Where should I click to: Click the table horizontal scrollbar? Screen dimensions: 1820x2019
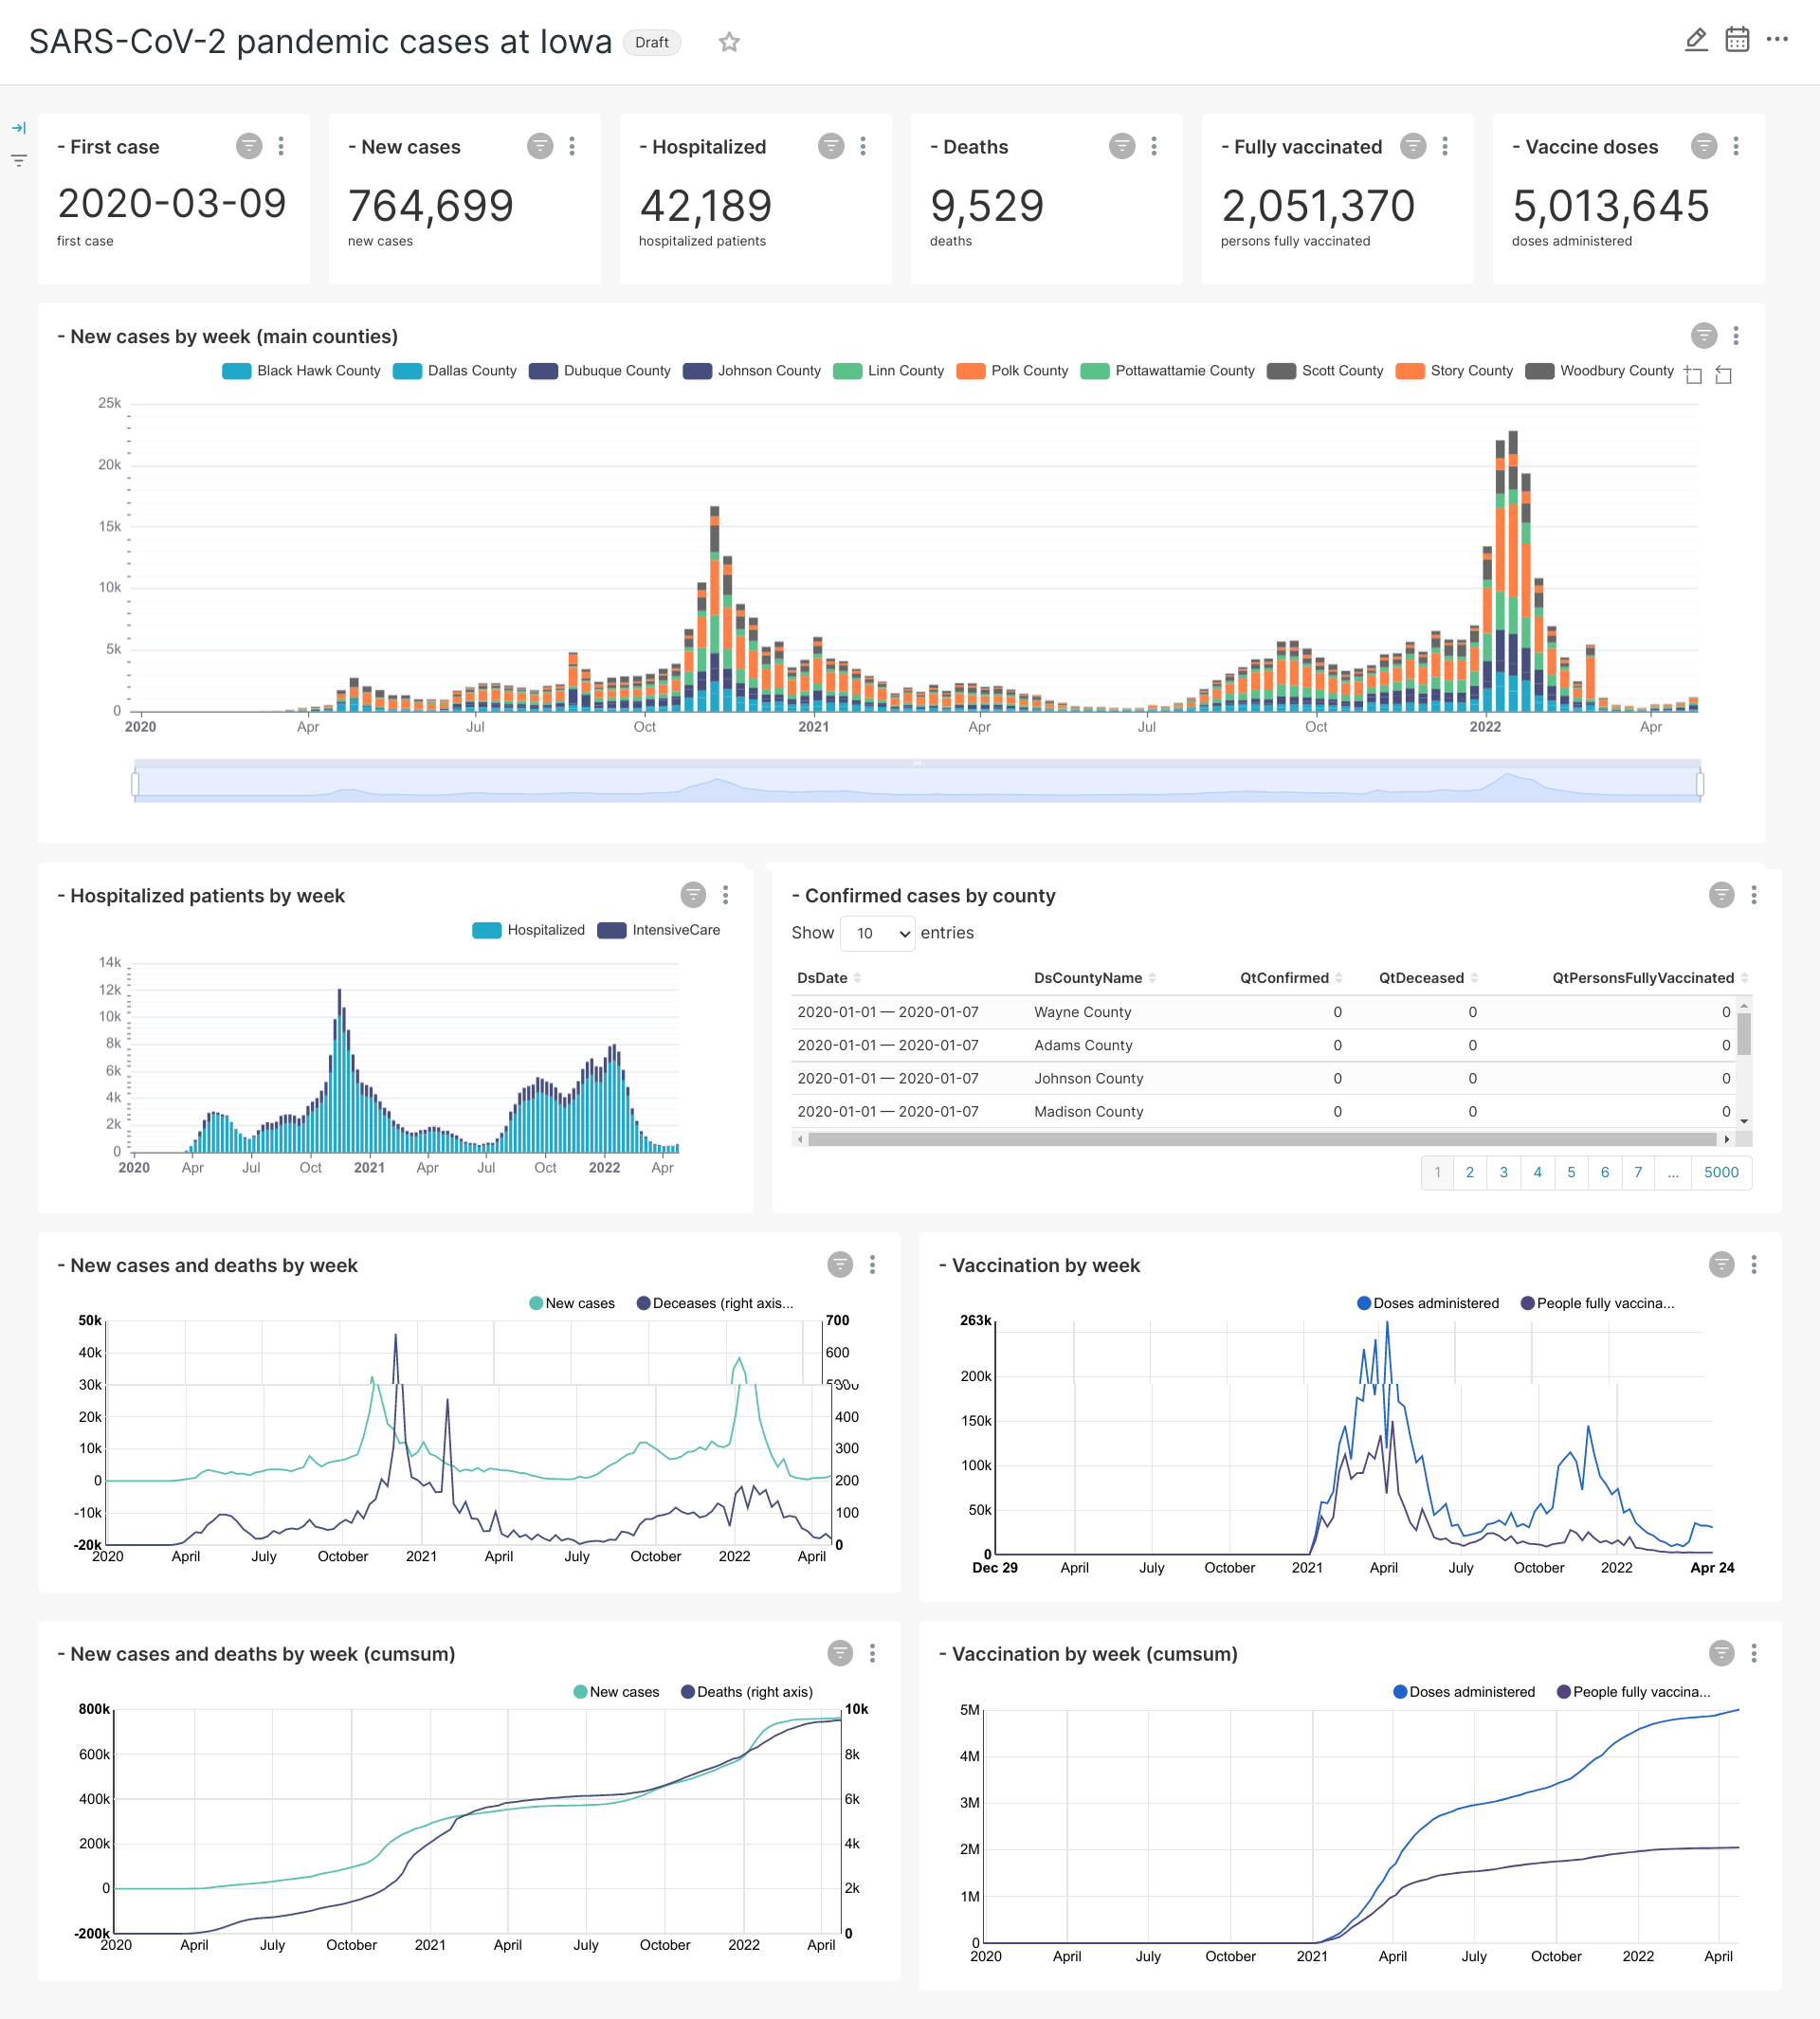point(1260,1138)
